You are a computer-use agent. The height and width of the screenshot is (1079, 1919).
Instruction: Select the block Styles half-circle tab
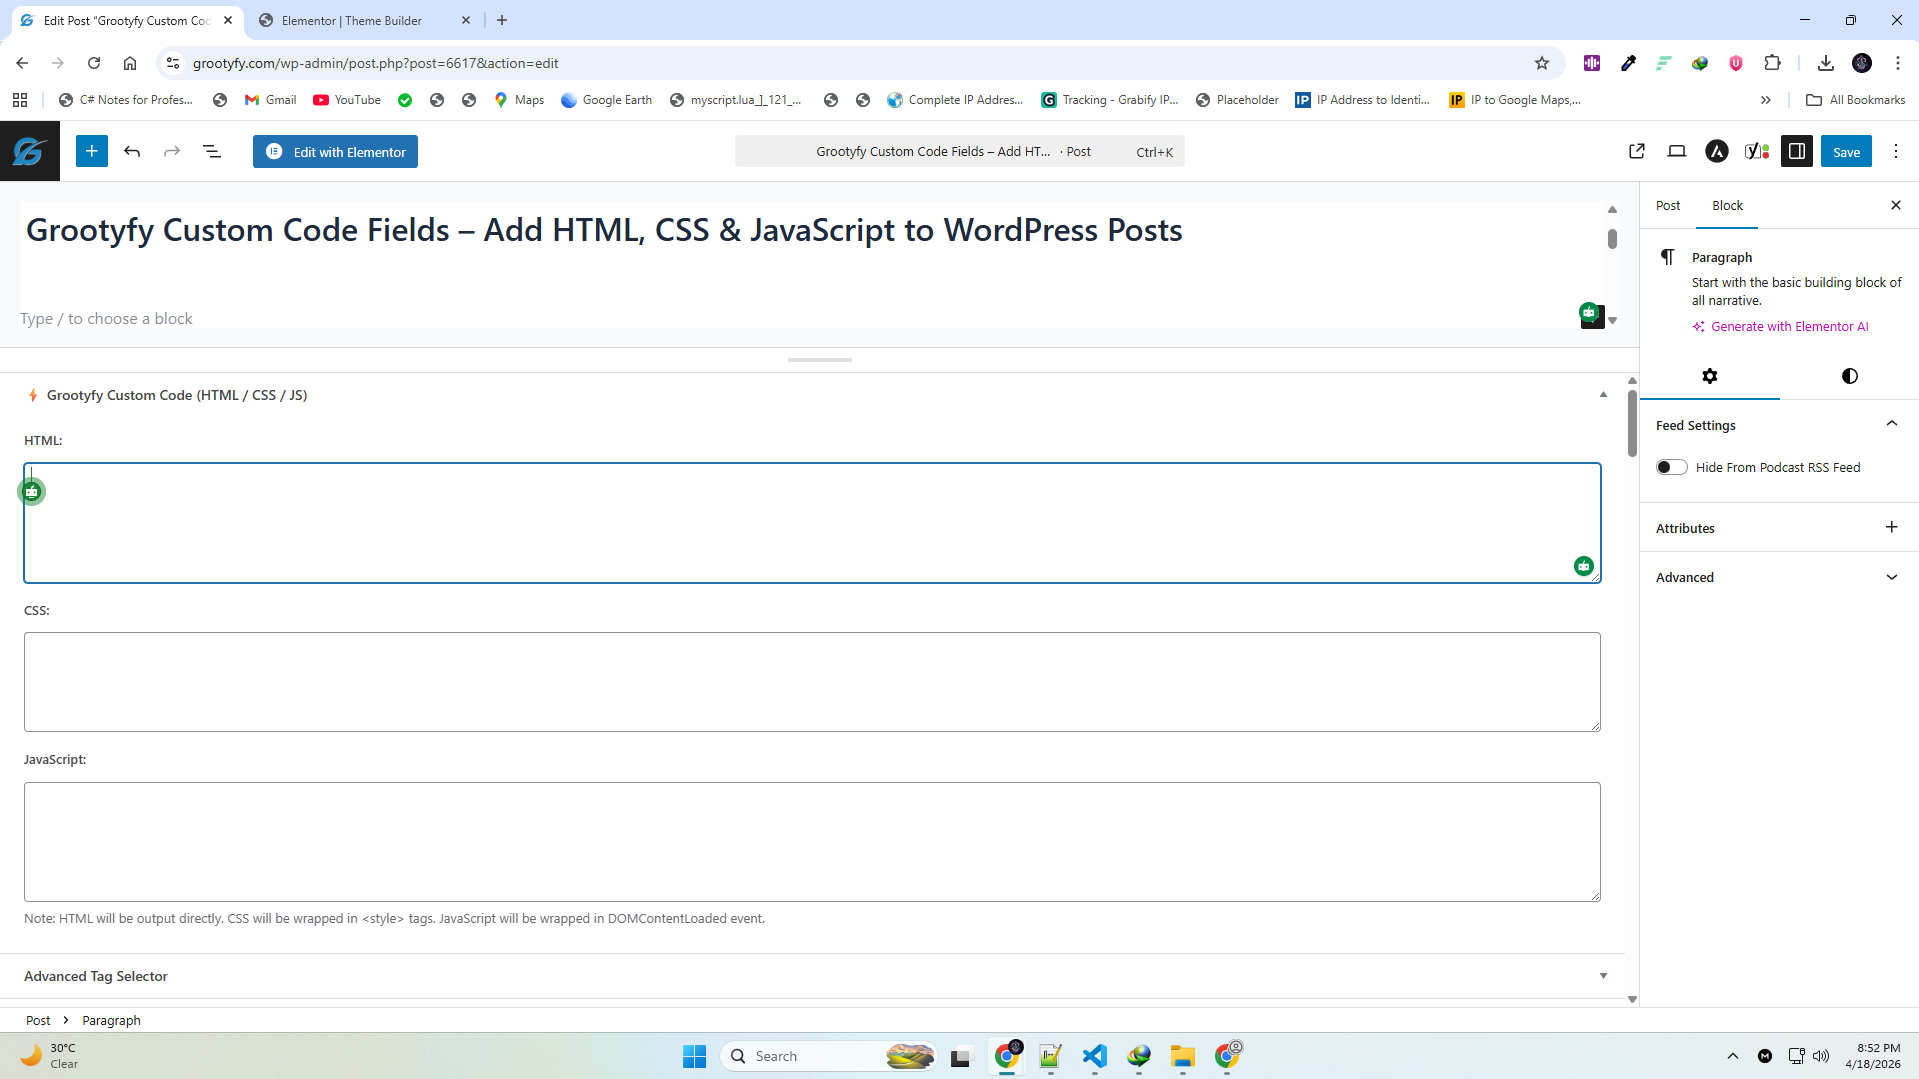[x=1849, y=376]
